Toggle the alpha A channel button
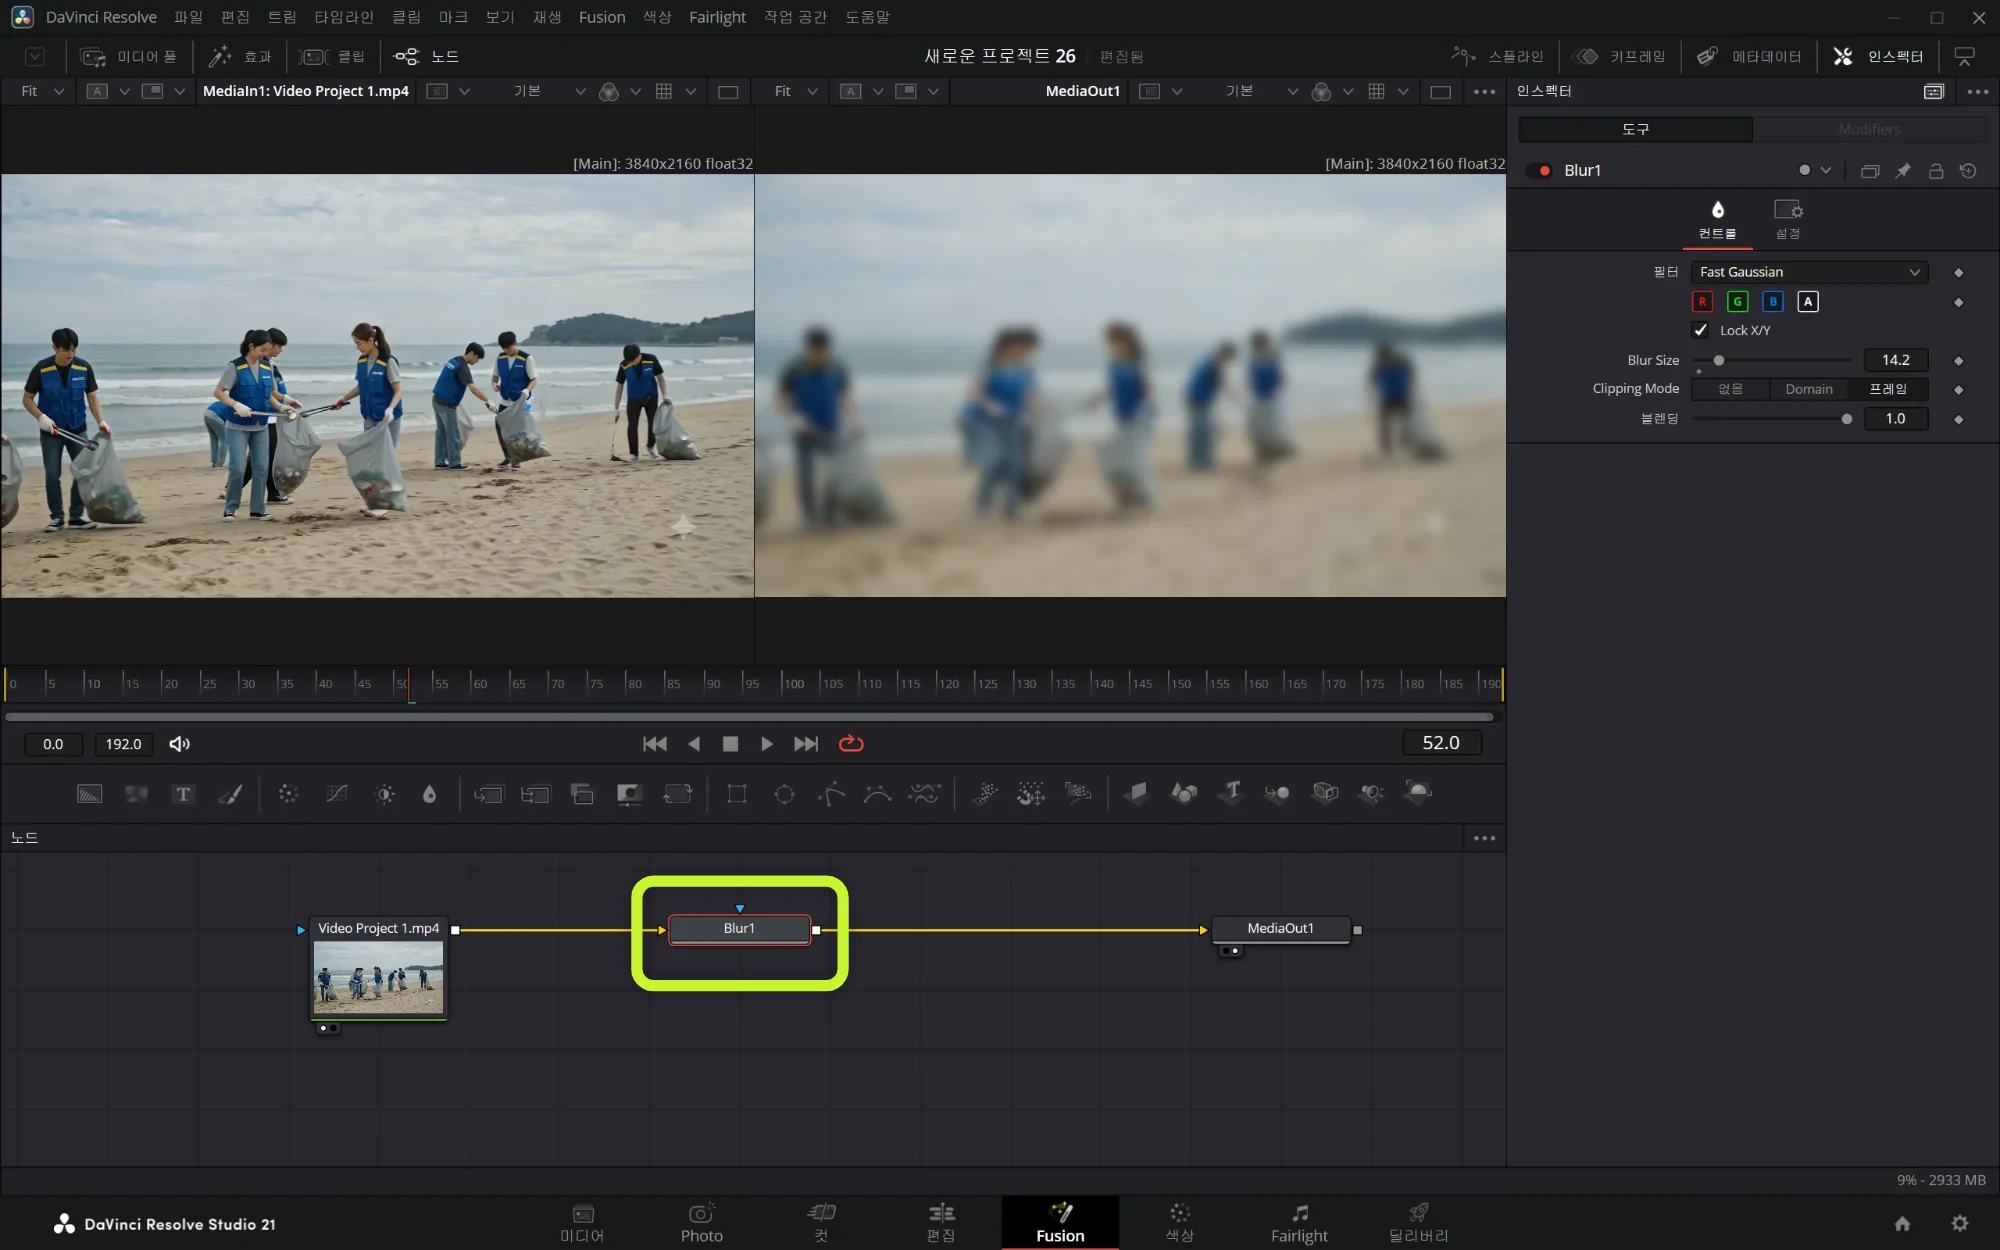 coord(1808,301)
